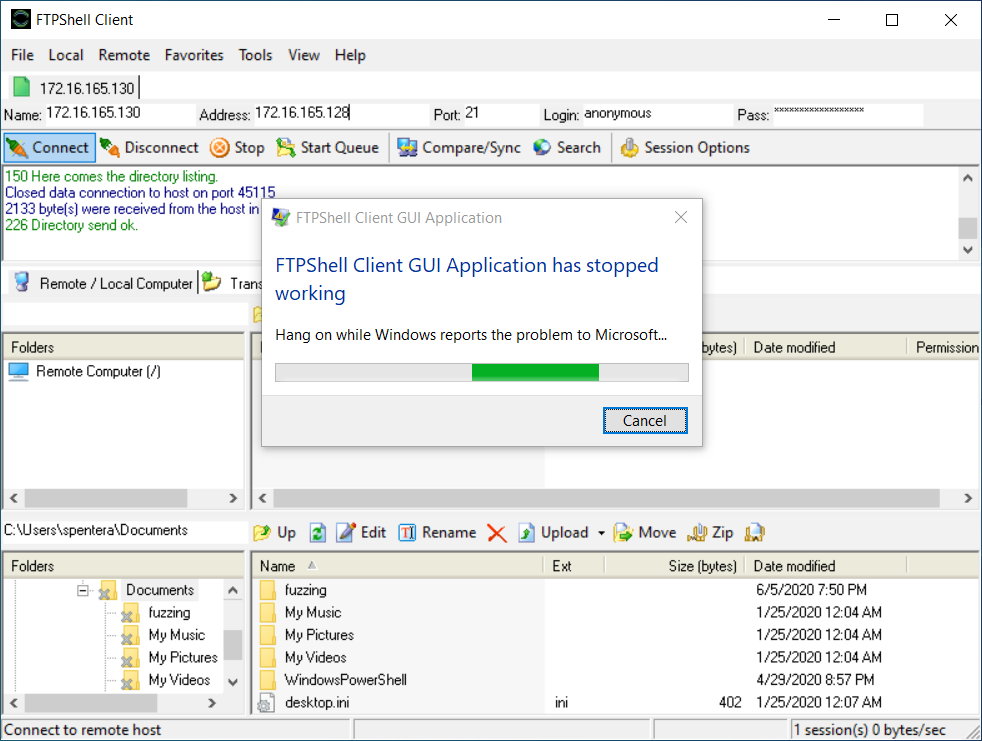Delete selected item using red X
The width and height of the screenshot is (982, 741).
(x=497, y=533)
